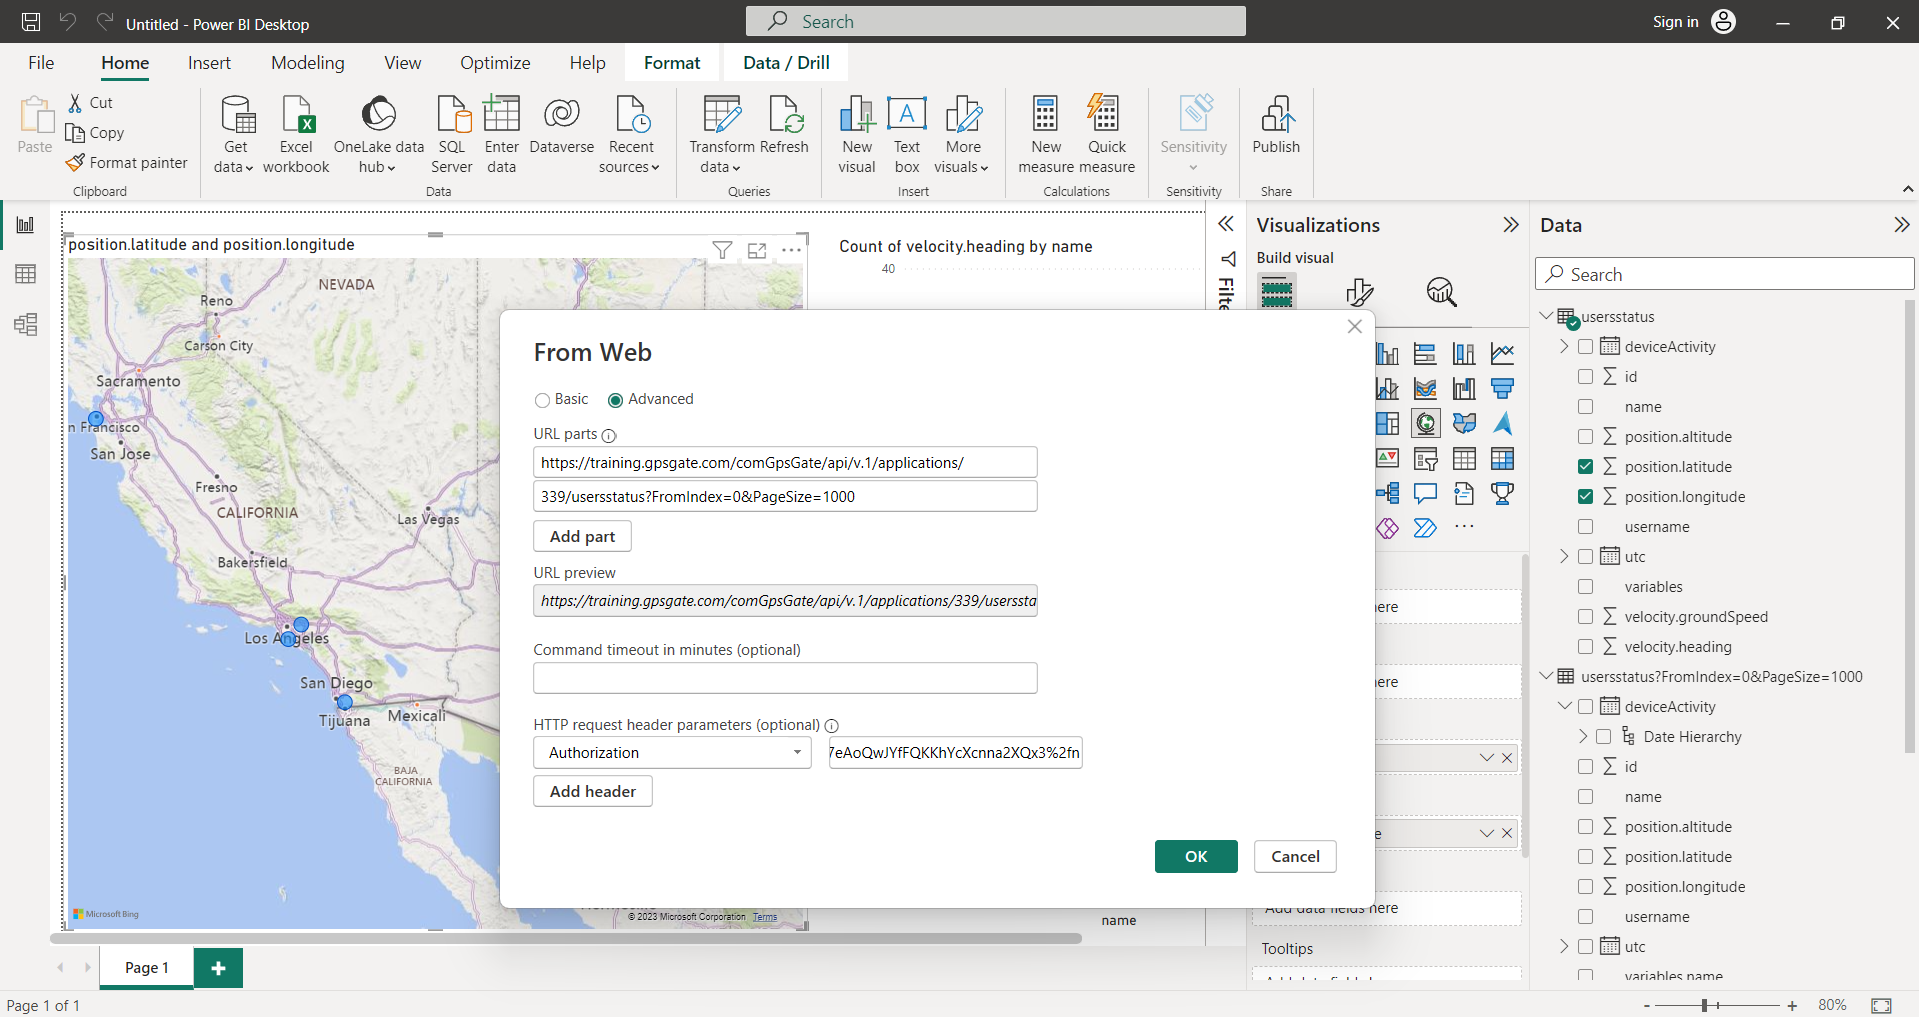The height and width of the screenshot is (1017, 1919).
Task: Expand the utc field hierarchy
Action: pos(1565,557)
